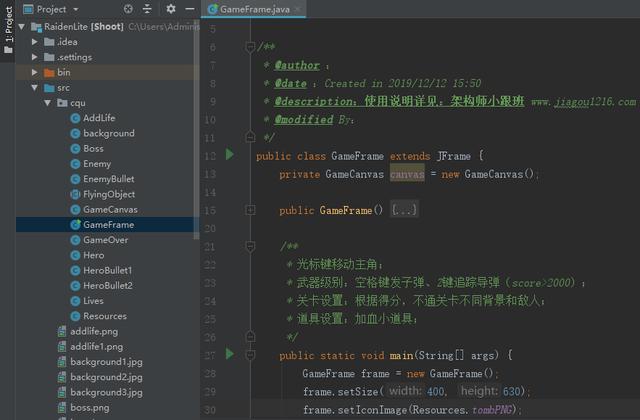Viewport: 640px width, 420px height.
Task: Click the GameFrame runnable class icon
Action: click(x=75, y=224)
